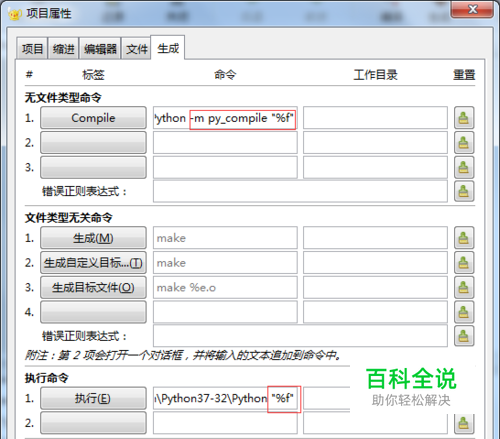Select the 生成 tab
The width and height of the screenshot is (500, 439).
click(168, 48)
